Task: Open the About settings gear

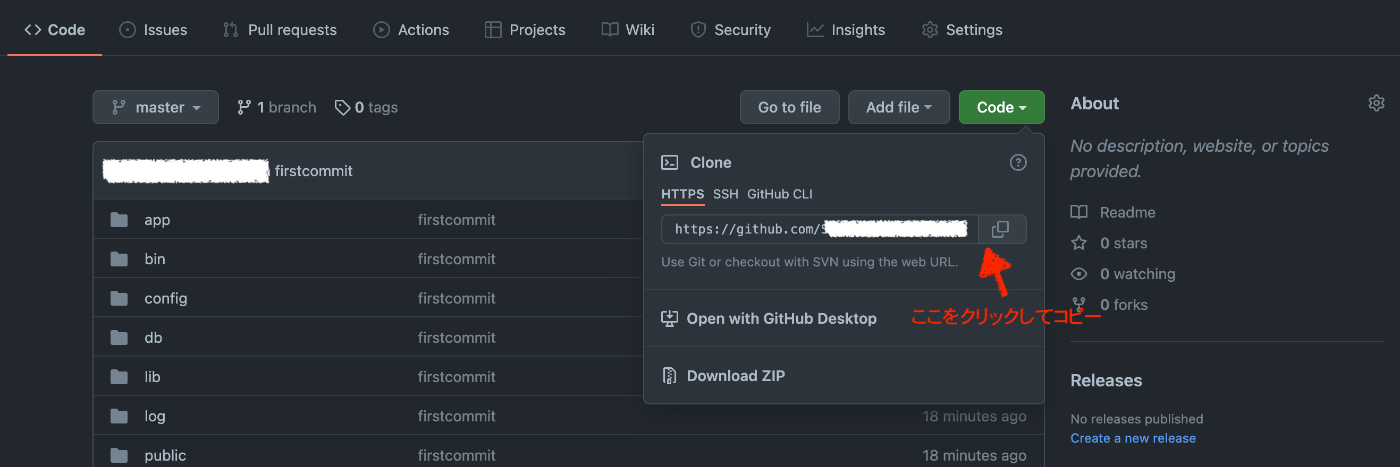Action: click(x=1377, y=103)
